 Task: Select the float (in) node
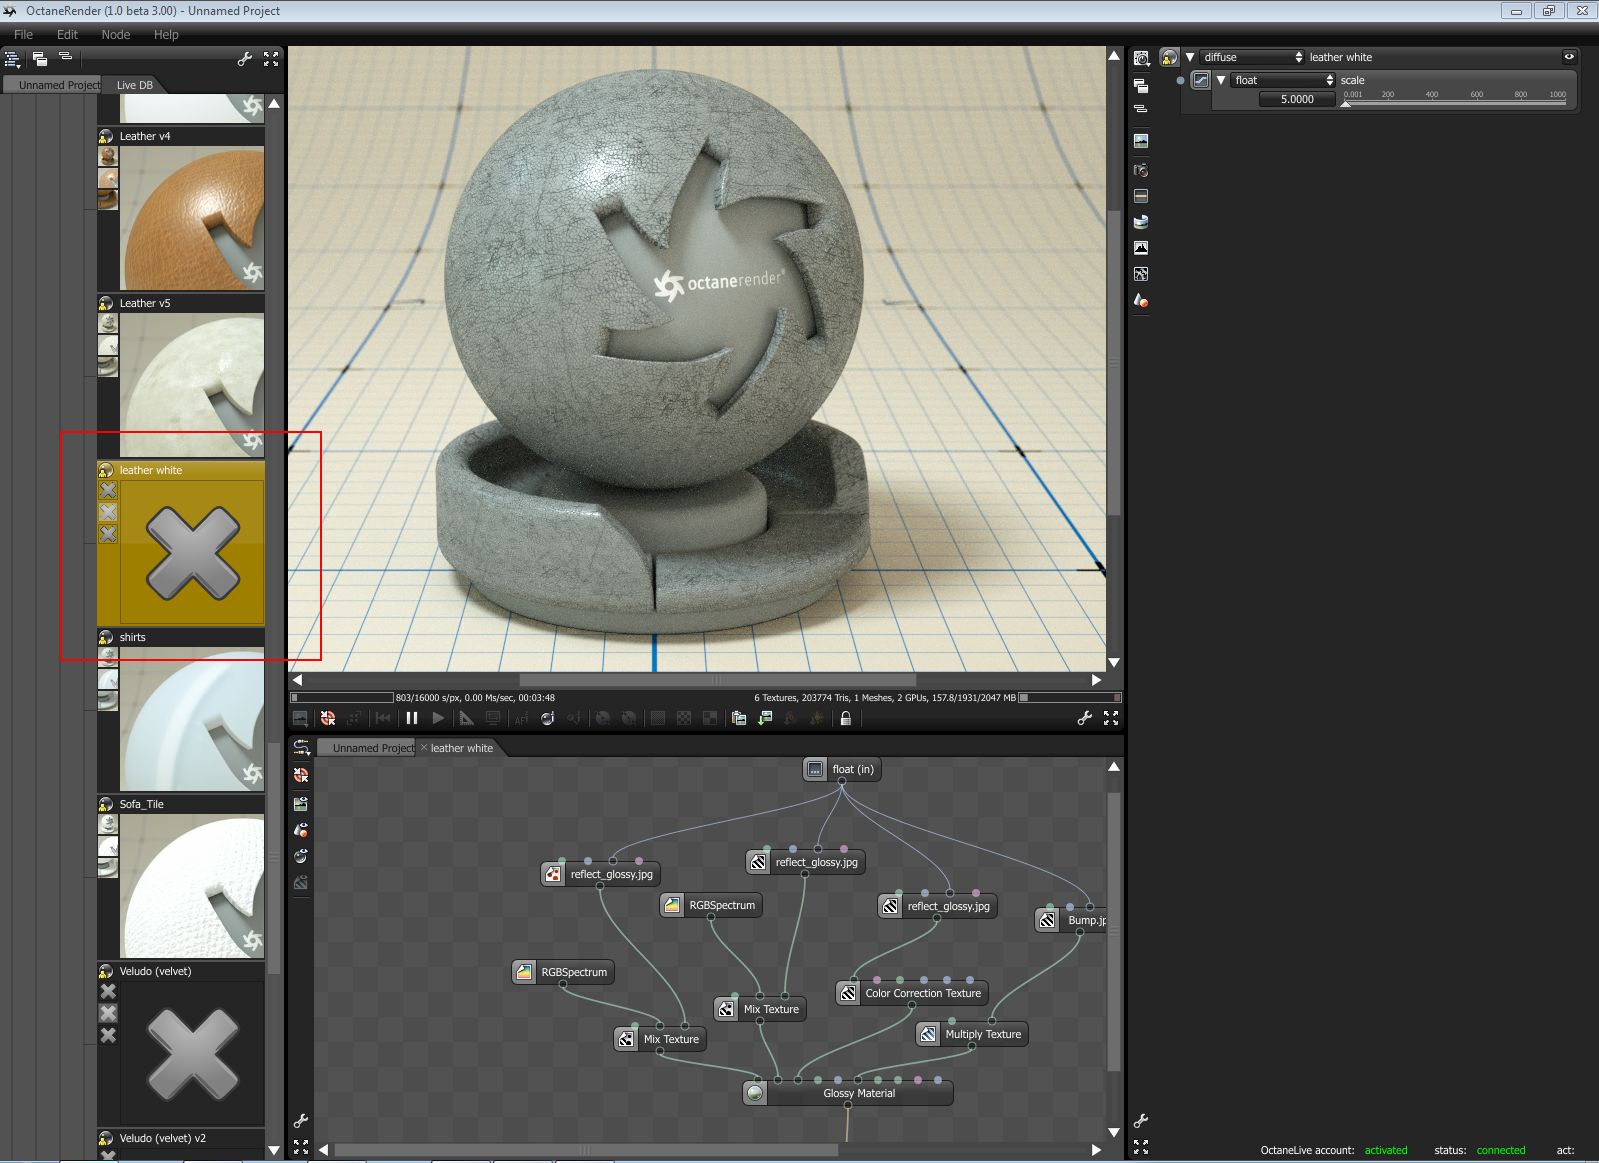tap(842, 769)
